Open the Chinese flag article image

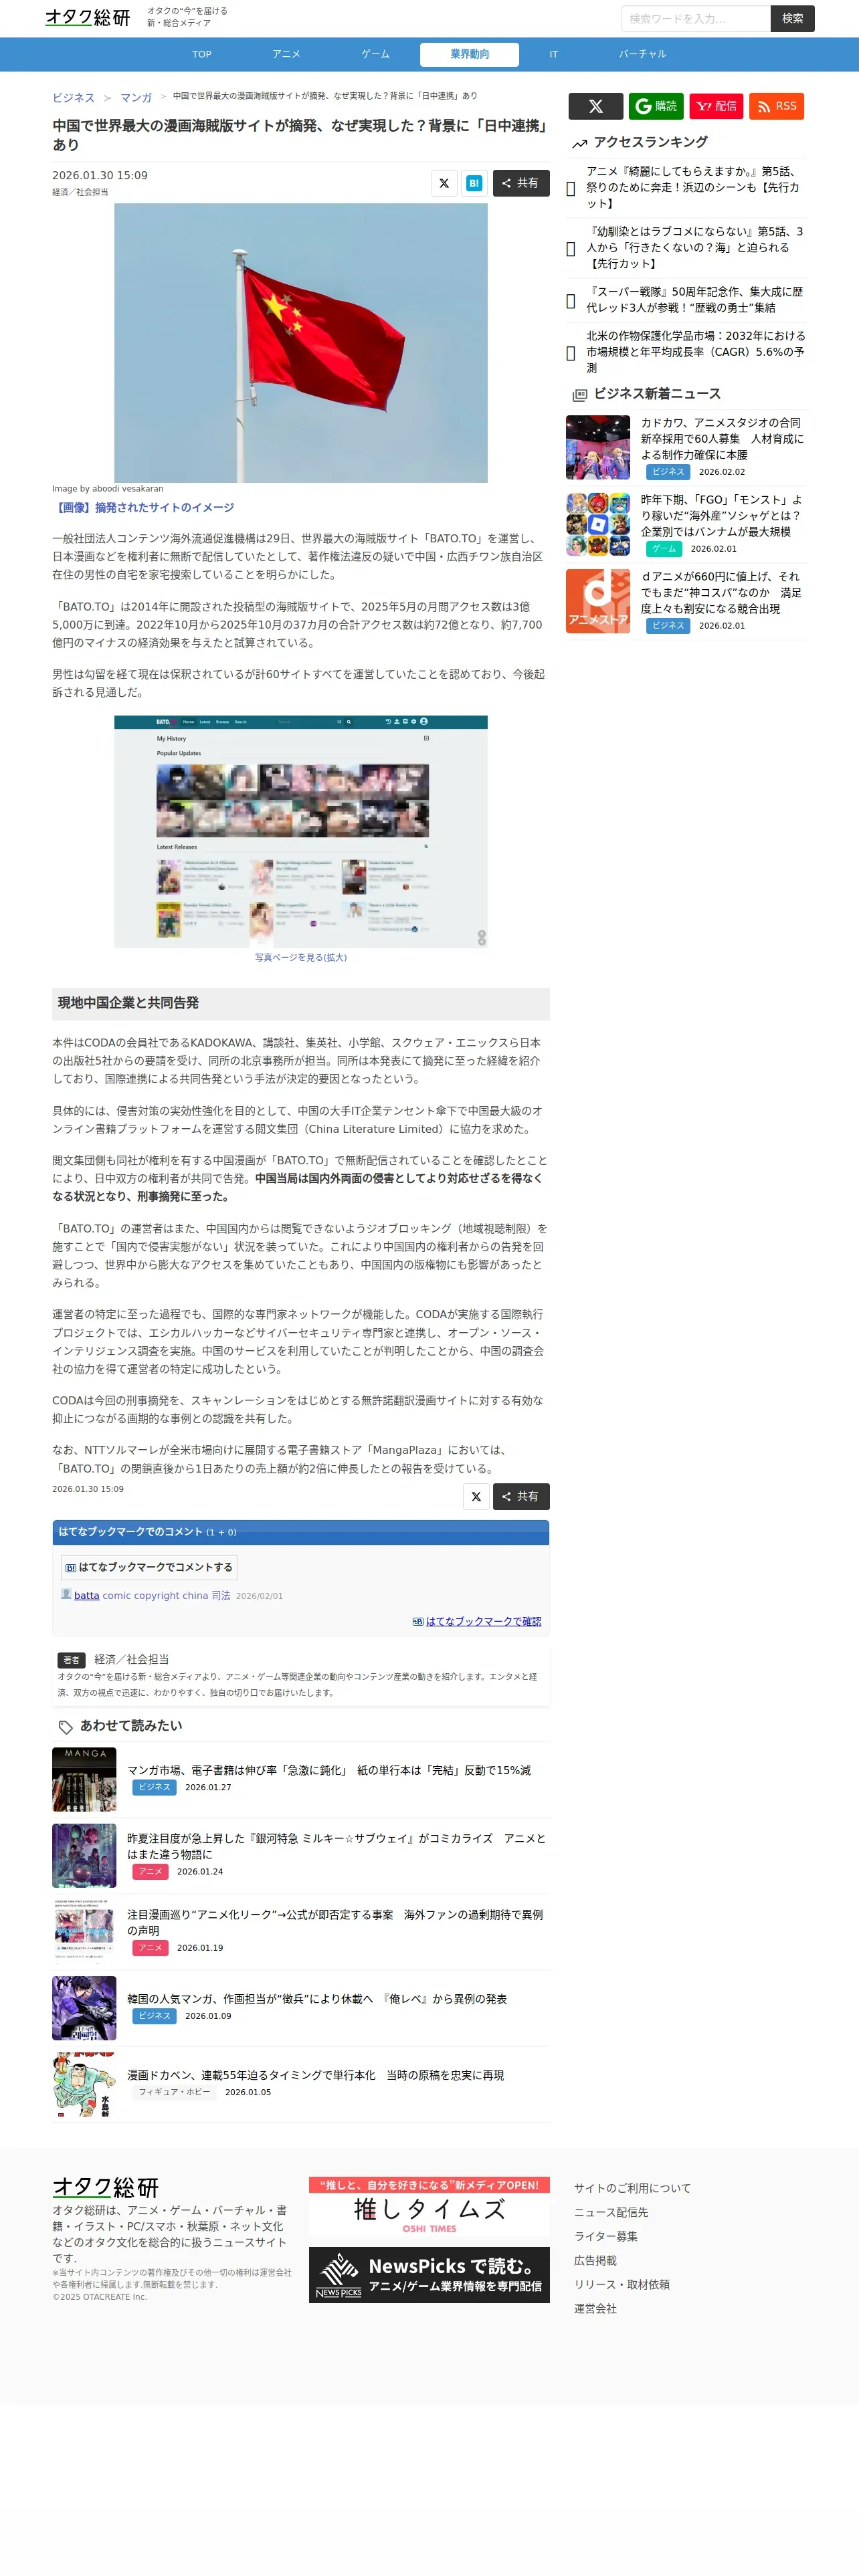coord(301,343)
